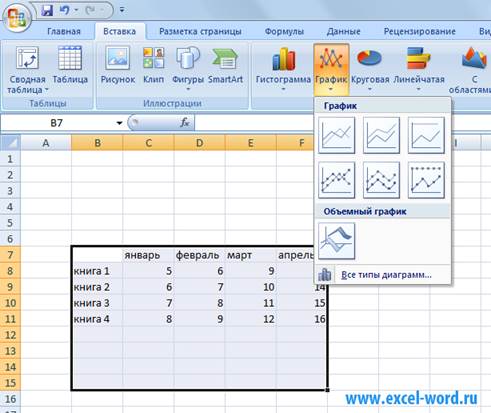Switch to the Рецензирование tab
Image resolution: width=491 pixels, height=413 pixels.
pos(419,31)
